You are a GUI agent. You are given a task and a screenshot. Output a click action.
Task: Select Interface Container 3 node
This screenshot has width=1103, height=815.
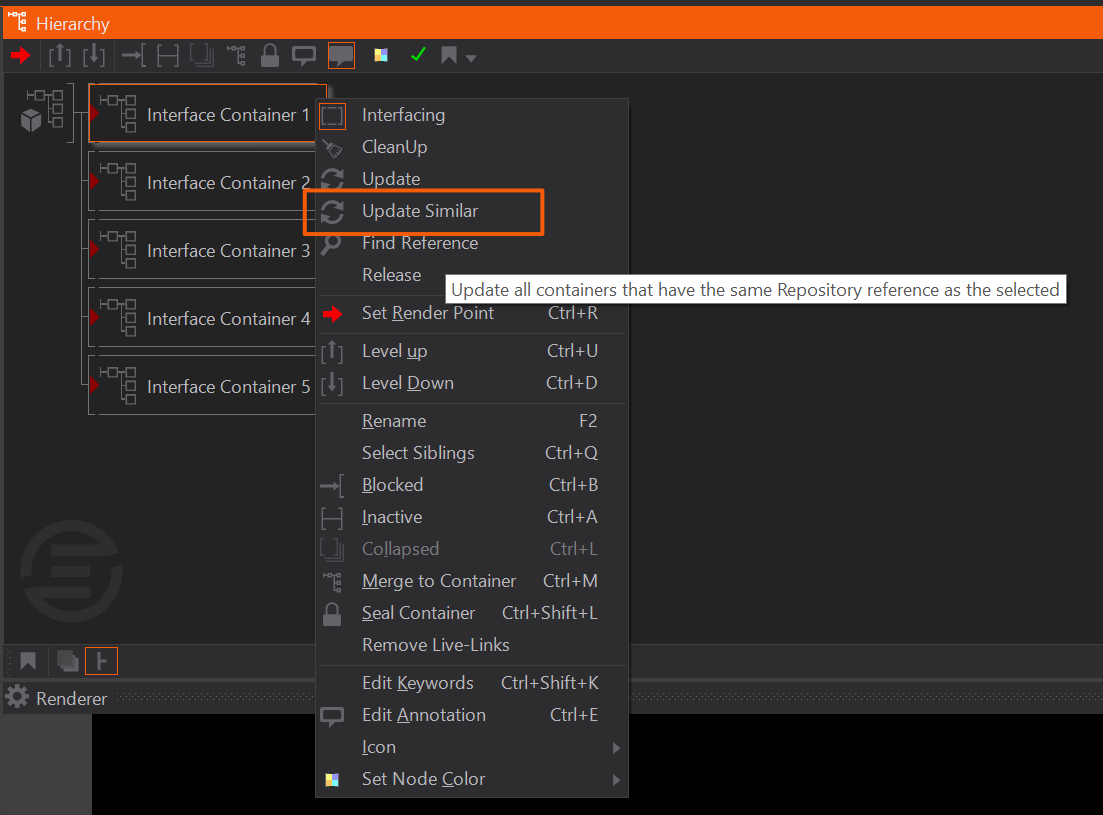[203, 250]
